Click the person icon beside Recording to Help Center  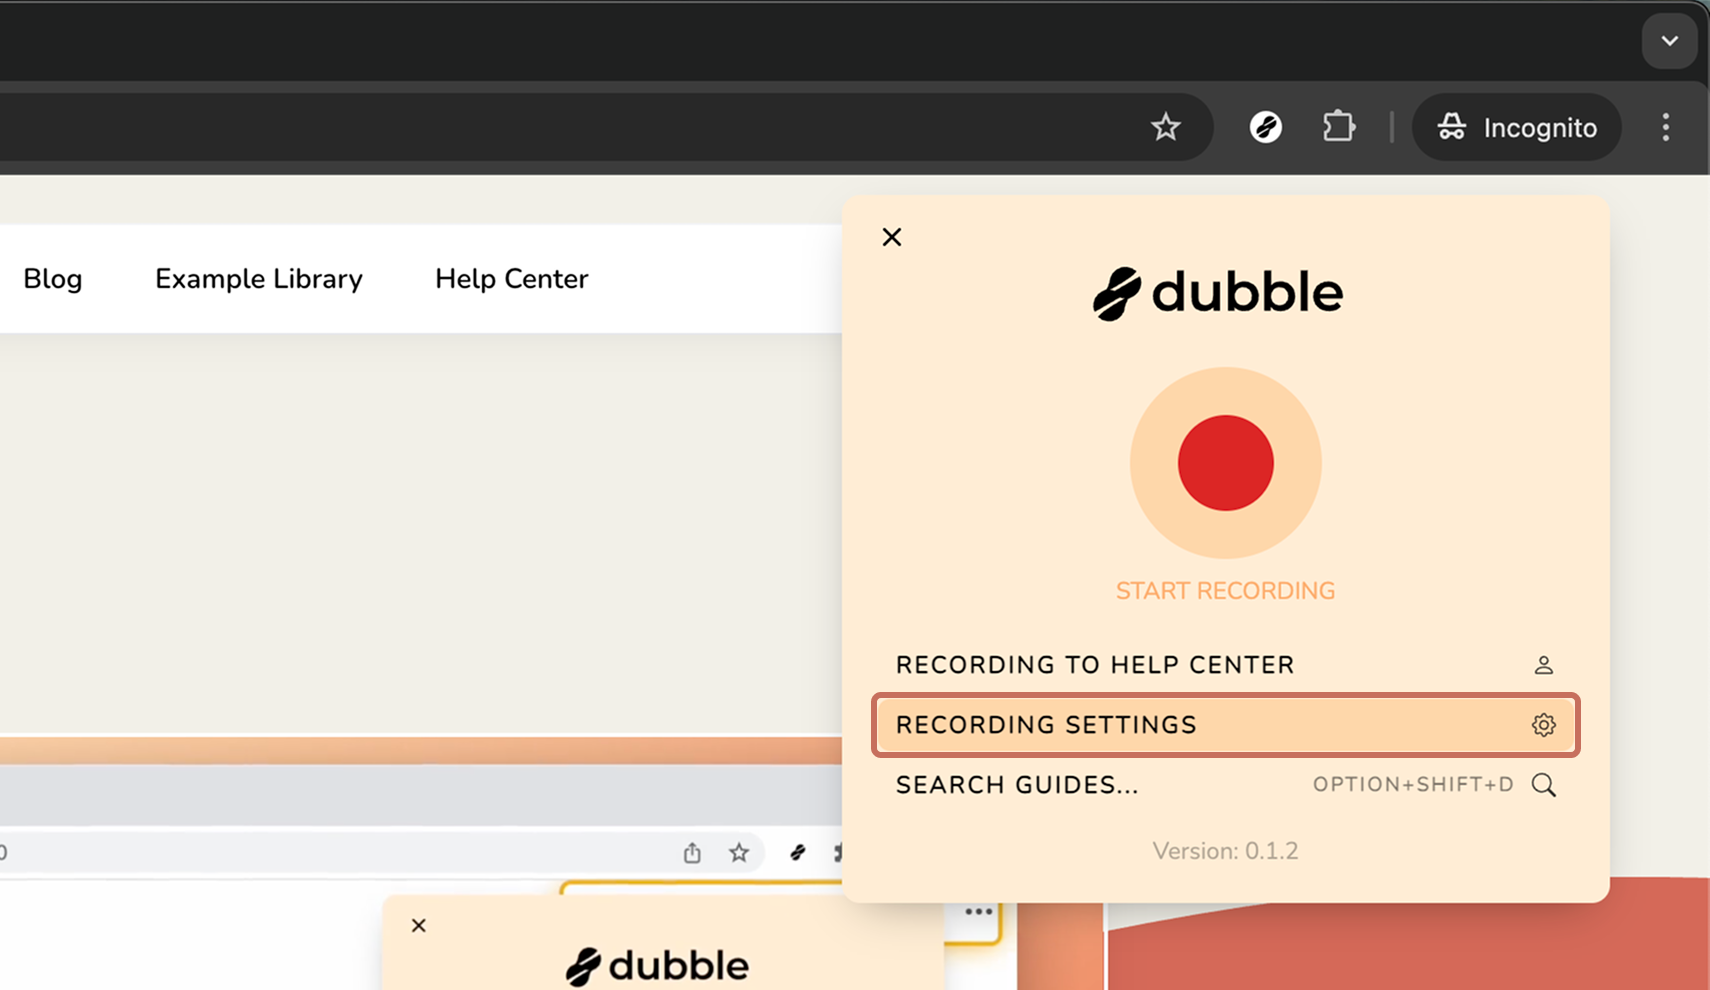(1544, 665)
